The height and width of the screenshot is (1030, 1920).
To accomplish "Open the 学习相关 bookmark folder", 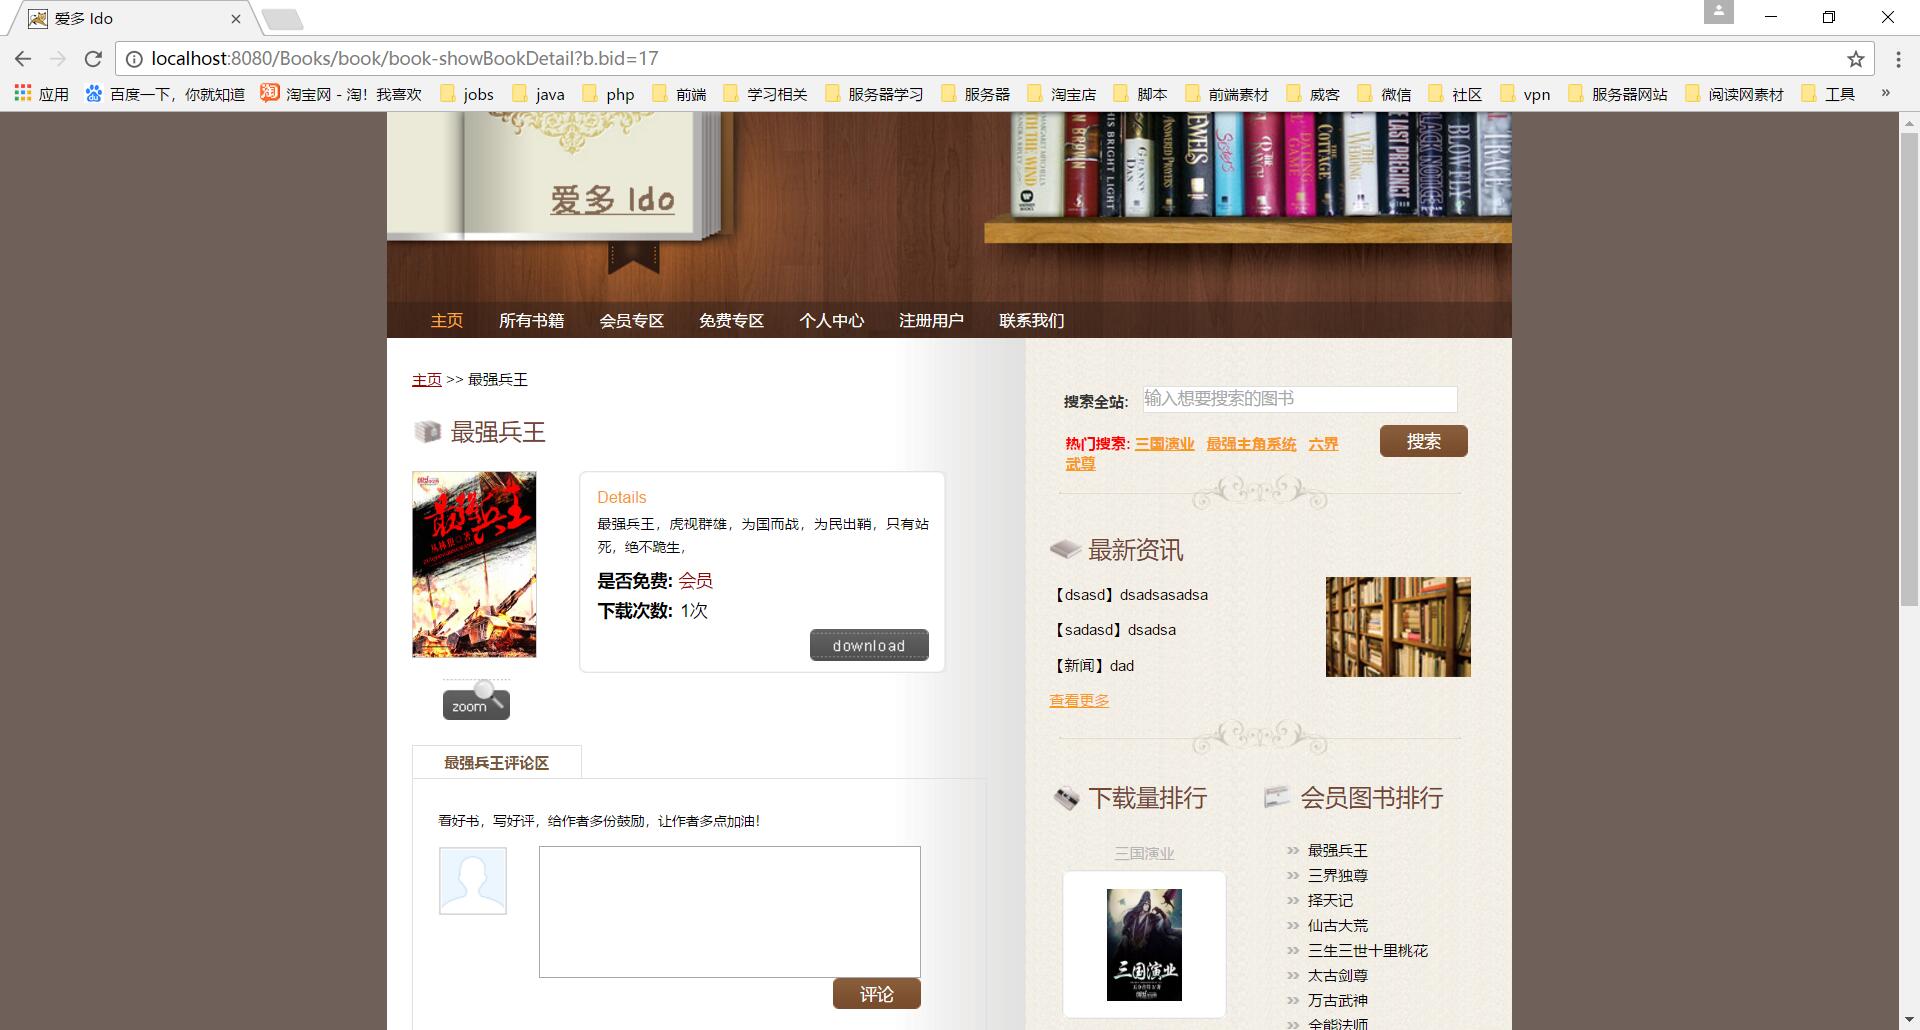I will pos(765,94).
